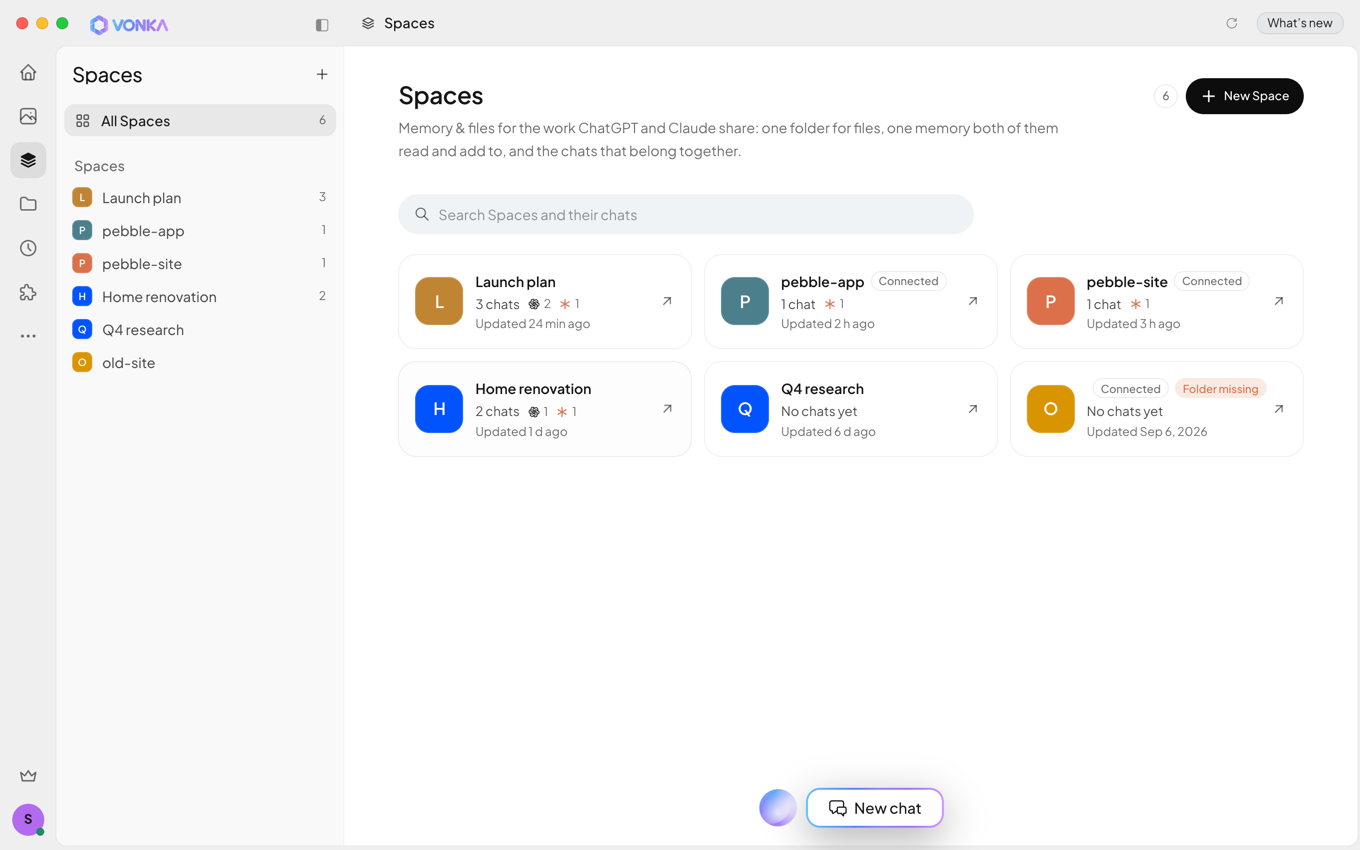The image size is (1360, 850).
Task: Click 'Updated 6 d ago' text
Action: (828, 432)
